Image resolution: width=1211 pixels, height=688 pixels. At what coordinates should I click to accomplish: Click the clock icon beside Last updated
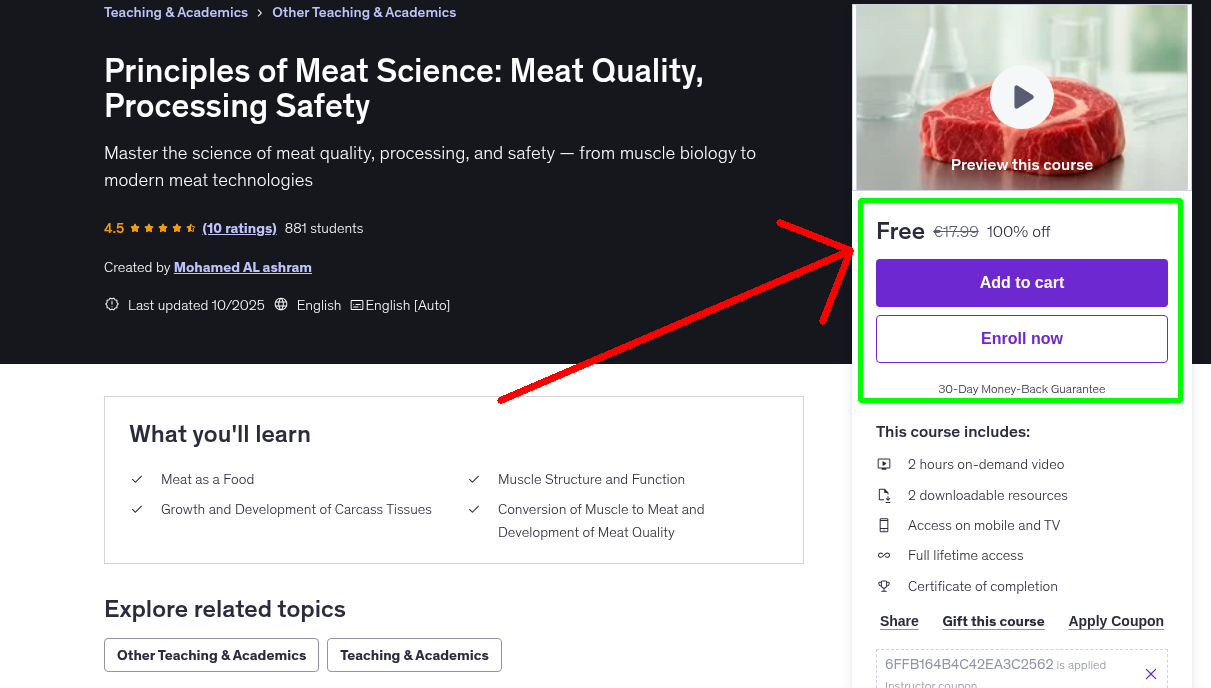111,304
